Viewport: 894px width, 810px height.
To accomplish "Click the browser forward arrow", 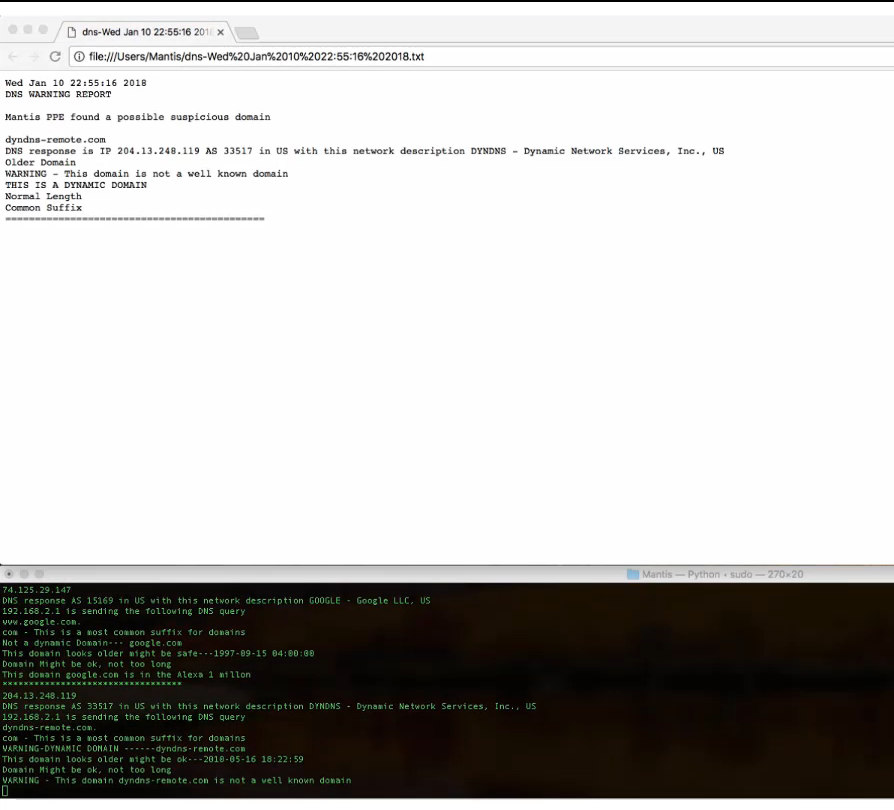I will point(34,57).
